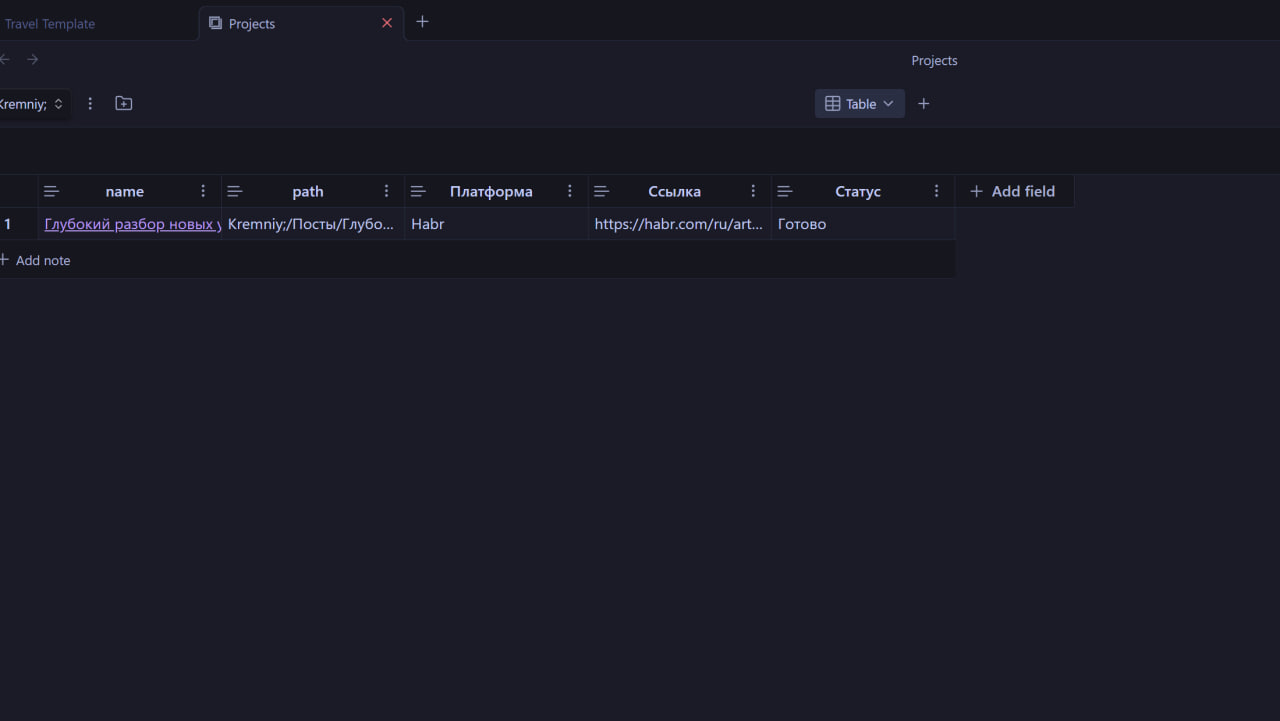This screenshot has height=721, width=1280.
Task: Click the Projects page title
Action: pos(934,61)
